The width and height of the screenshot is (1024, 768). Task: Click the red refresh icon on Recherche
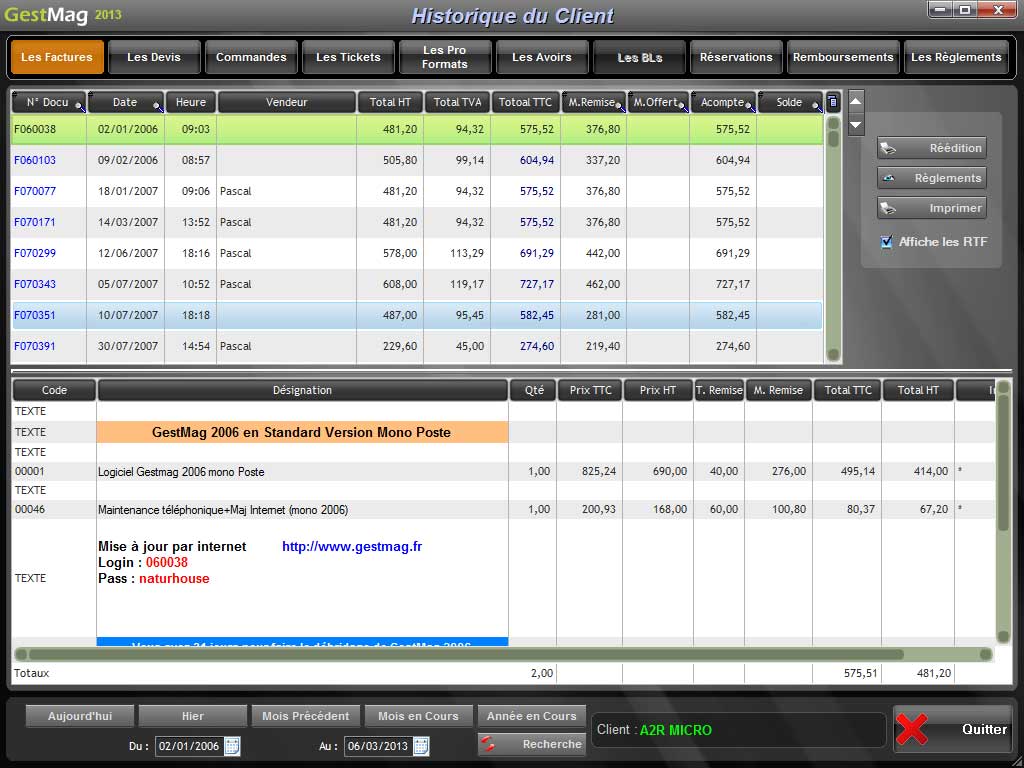(x=489, y=745)
